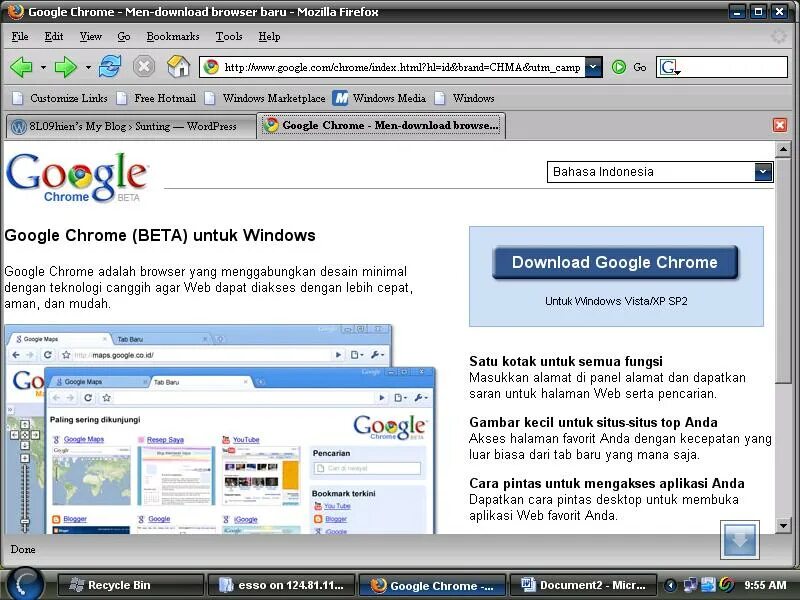Open the File menu
This screenshot has width=800, height=600.
[x=20, y=37]
